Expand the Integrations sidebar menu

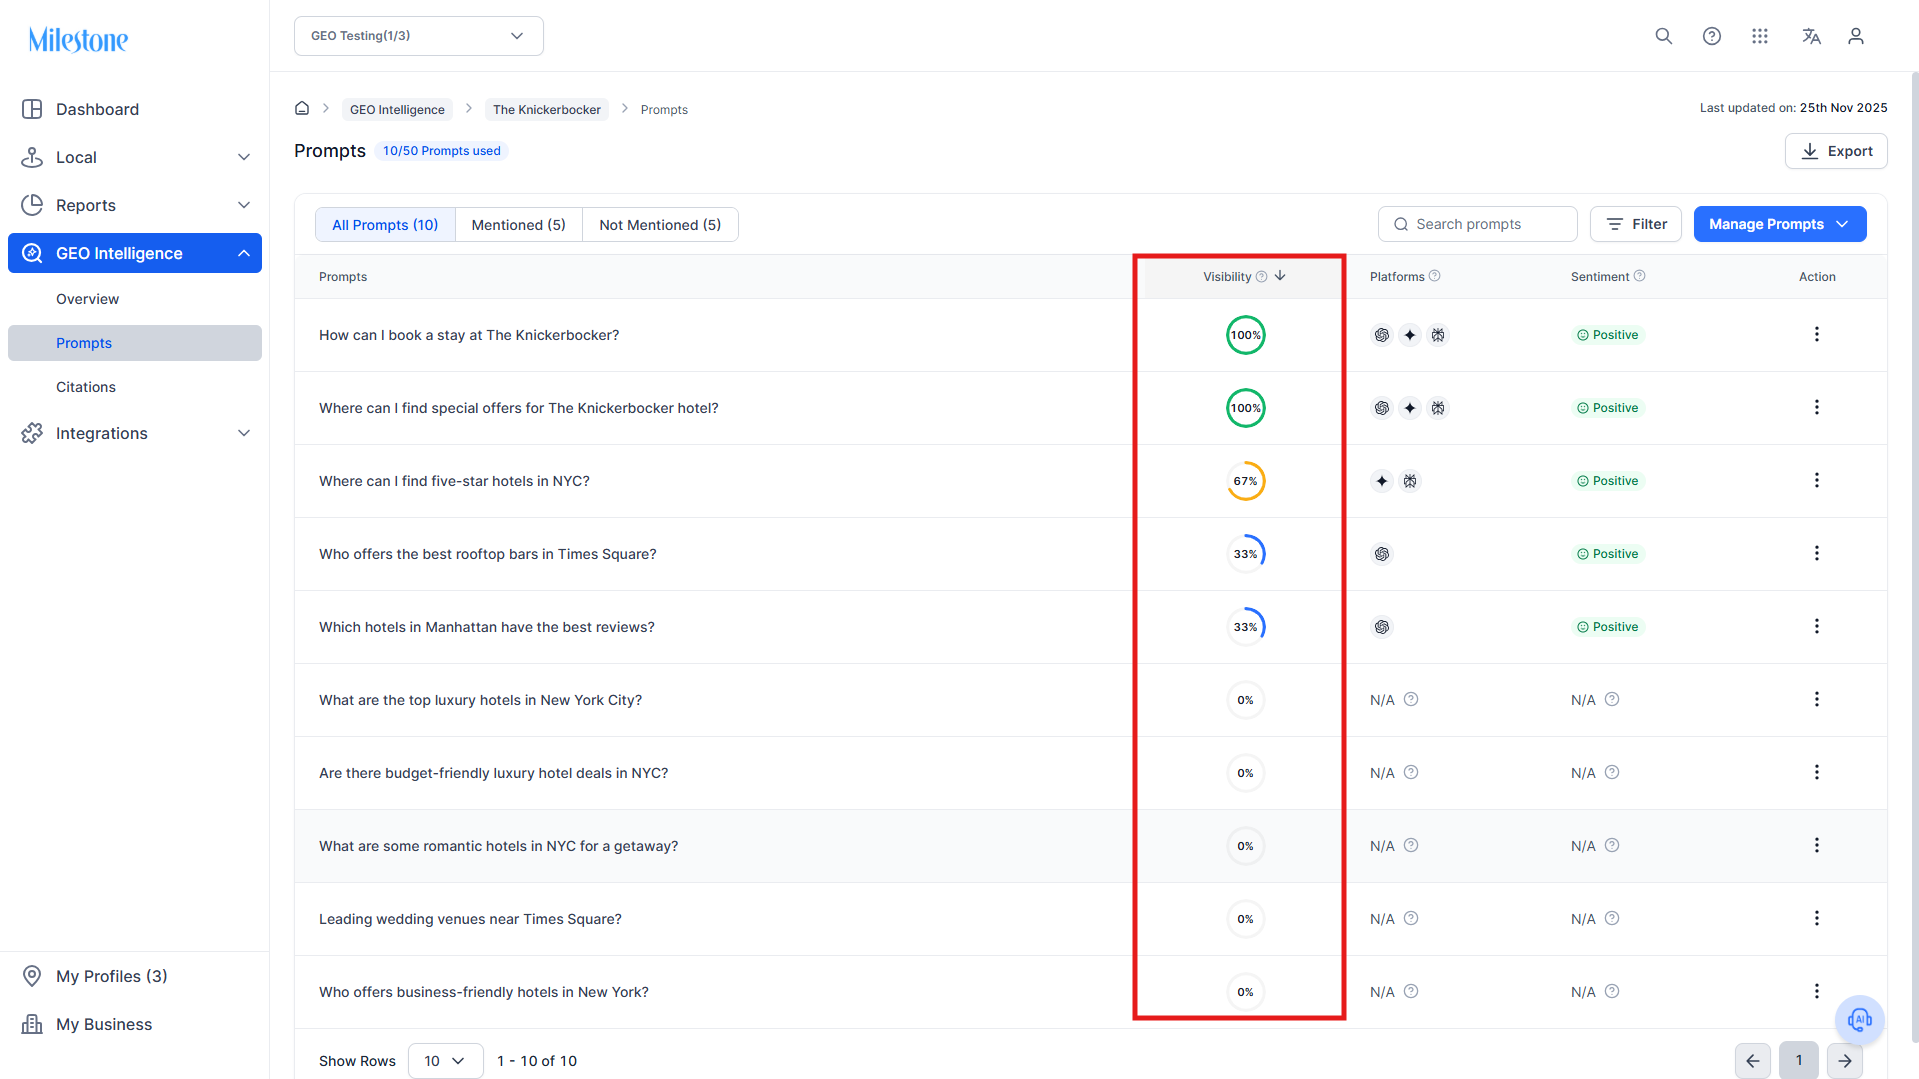pos(135,433)
